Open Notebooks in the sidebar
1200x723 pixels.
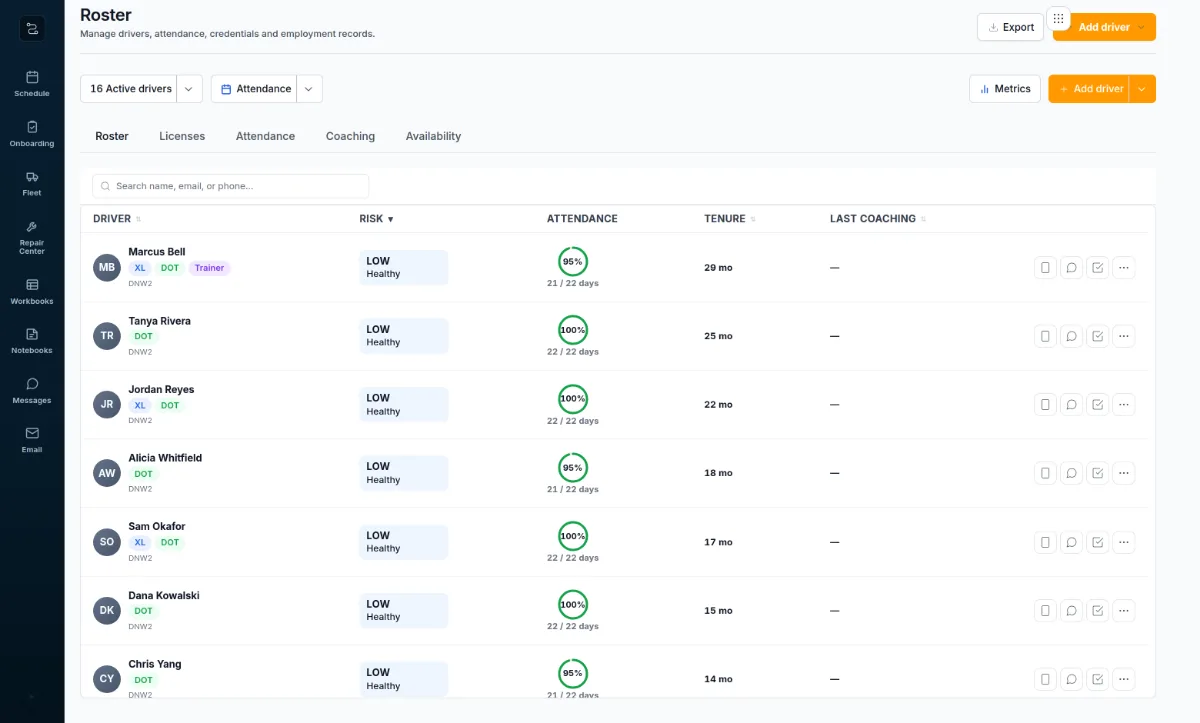pyautogui.click(x=32, y=341)
